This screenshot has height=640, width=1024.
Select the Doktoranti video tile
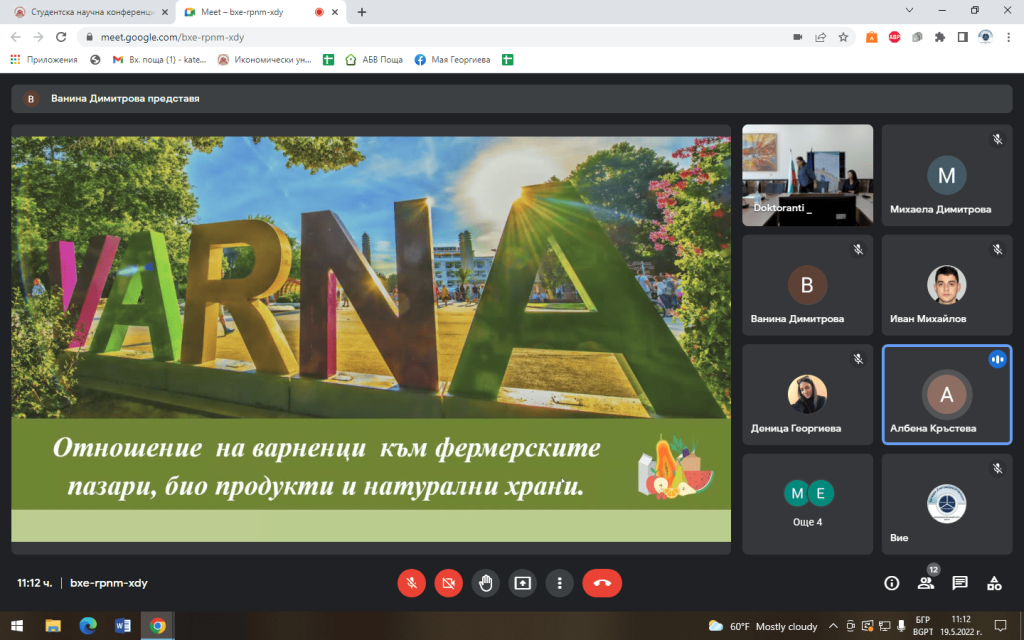tap(807, 175)
